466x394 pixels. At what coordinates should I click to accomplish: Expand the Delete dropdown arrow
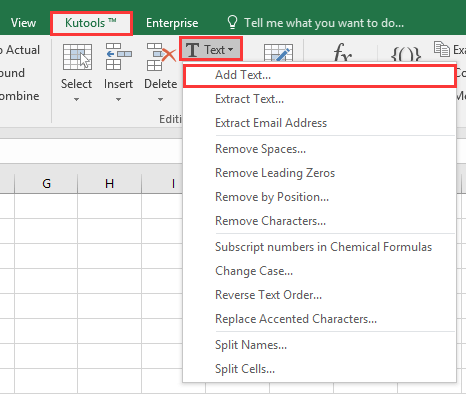tap(160, 99)
